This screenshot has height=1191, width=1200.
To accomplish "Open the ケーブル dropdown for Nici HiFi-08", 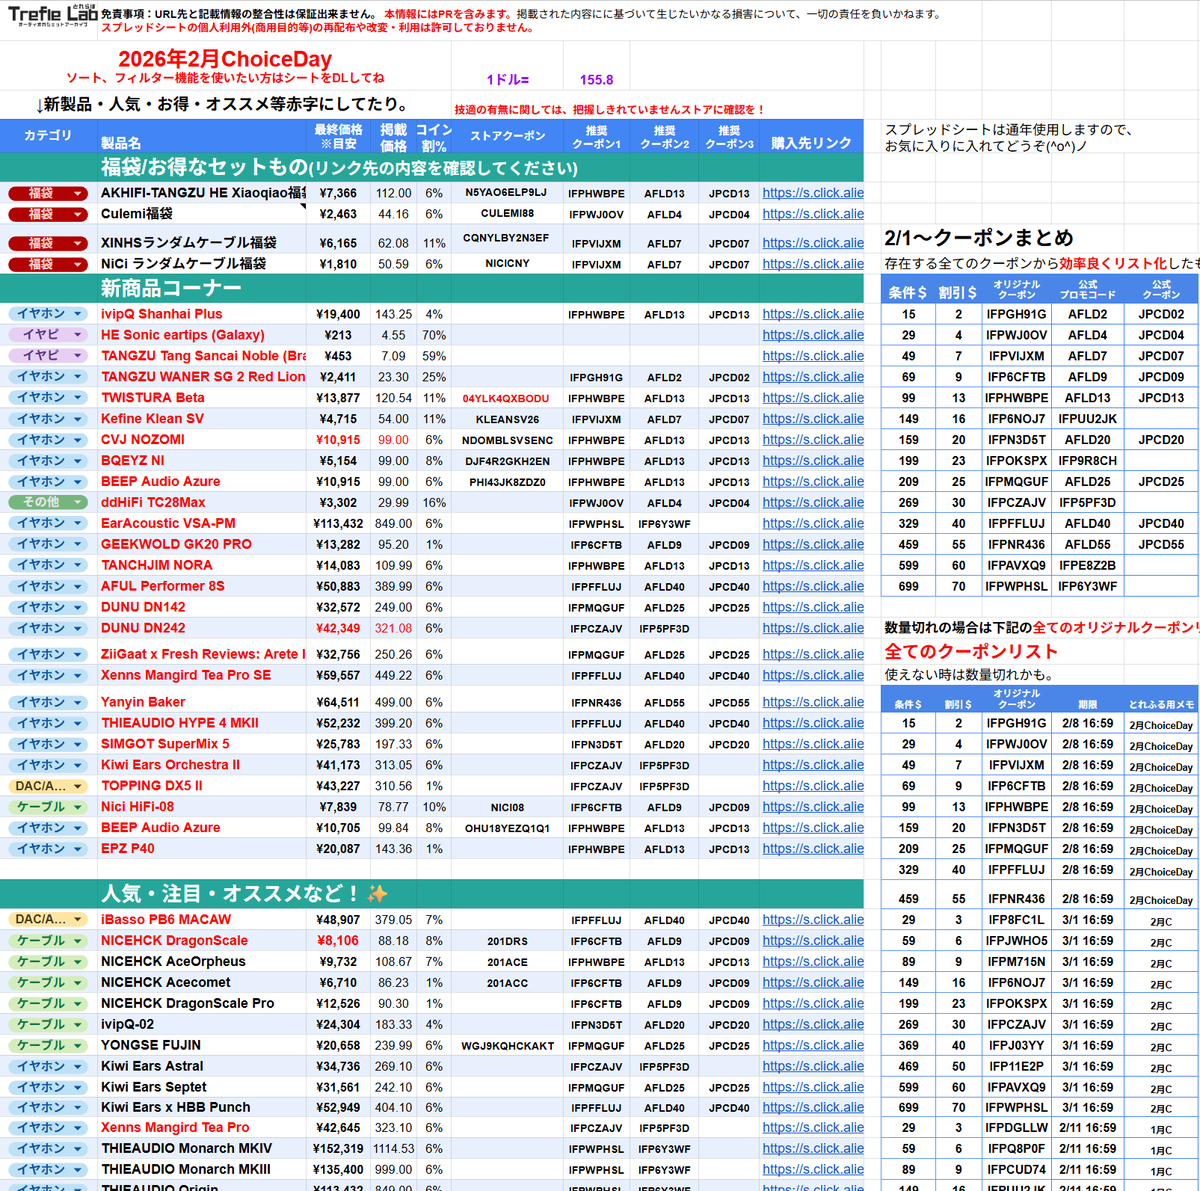I will coord(48,807).
